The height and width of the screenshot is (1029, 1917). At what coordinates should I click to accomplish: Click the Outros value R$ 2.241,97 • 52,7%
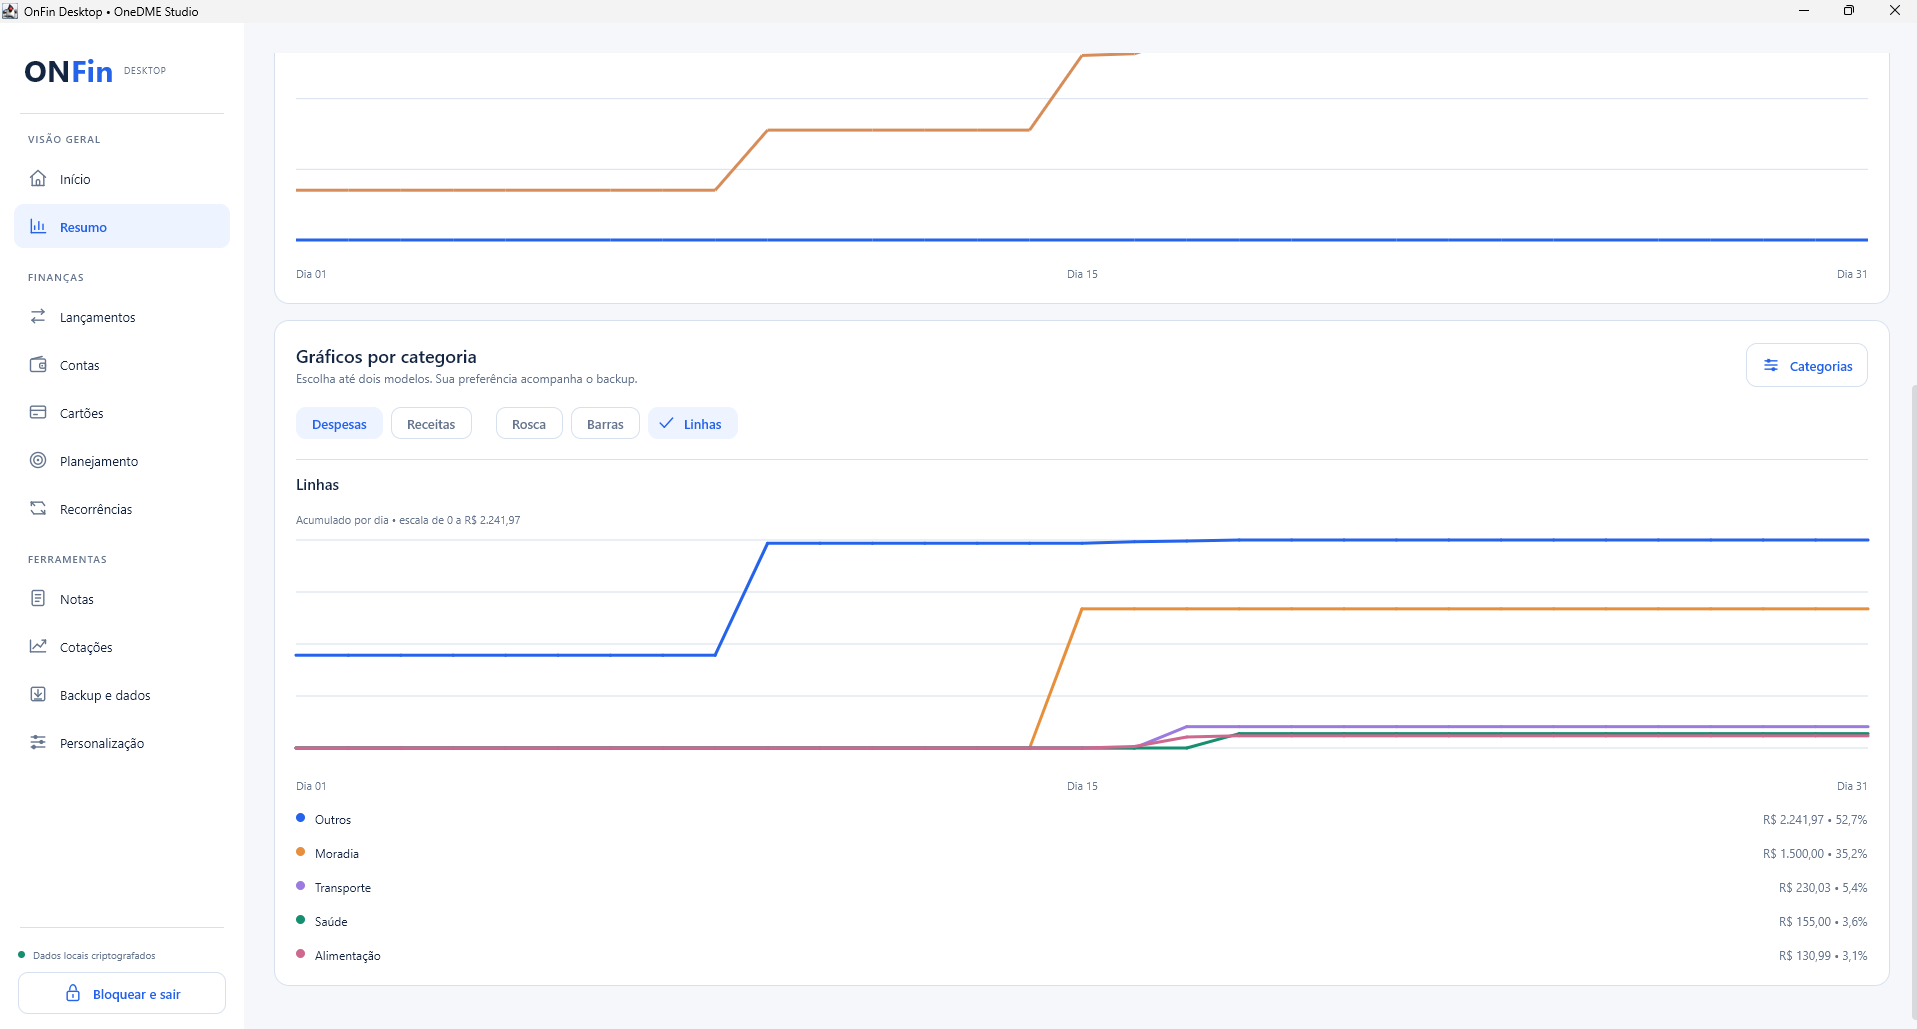[1815, 819]
